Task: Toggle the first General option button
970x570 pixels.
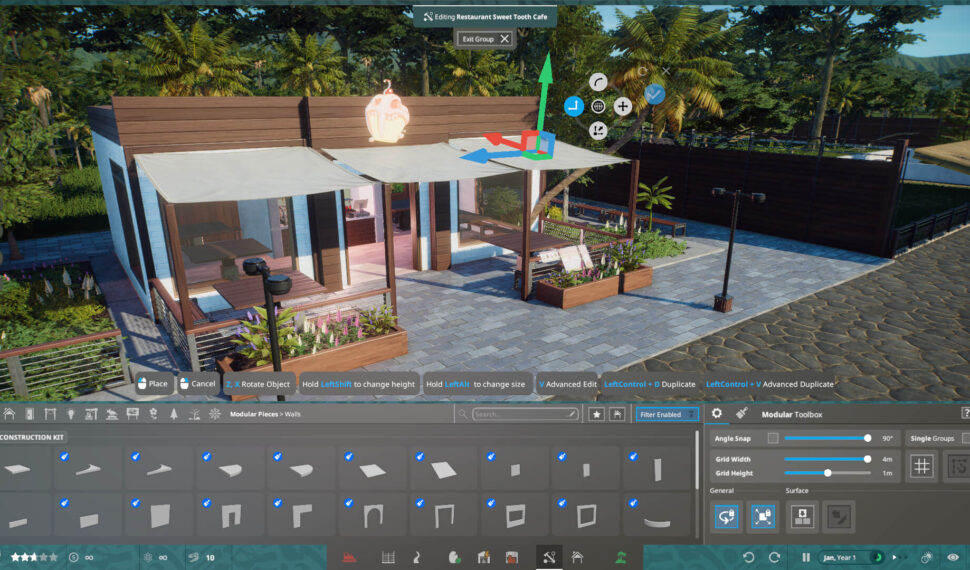Action: tap(725, 516)
